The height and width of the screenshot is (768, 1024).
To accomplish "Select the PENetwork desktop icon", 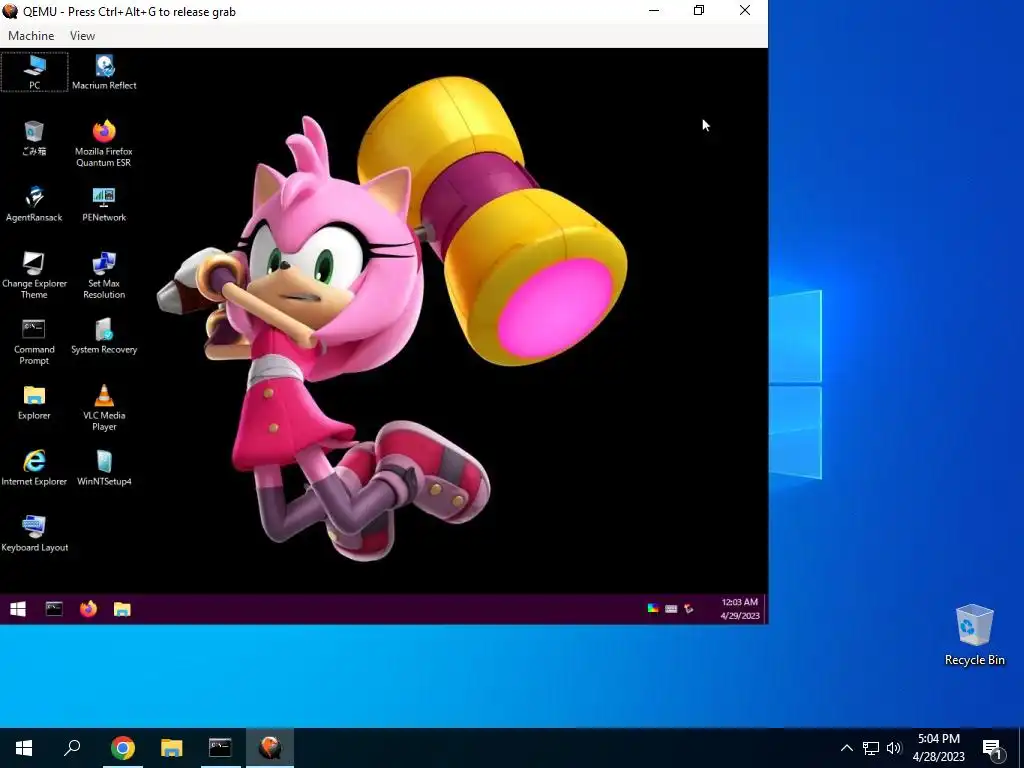I will pos(104,204).
